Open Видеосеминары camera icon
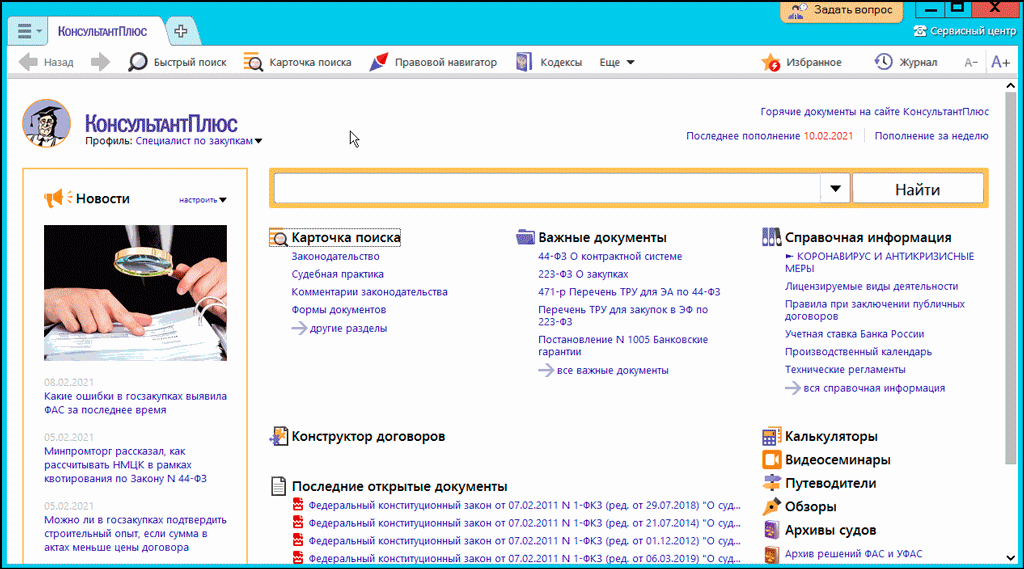 [771, 460]
